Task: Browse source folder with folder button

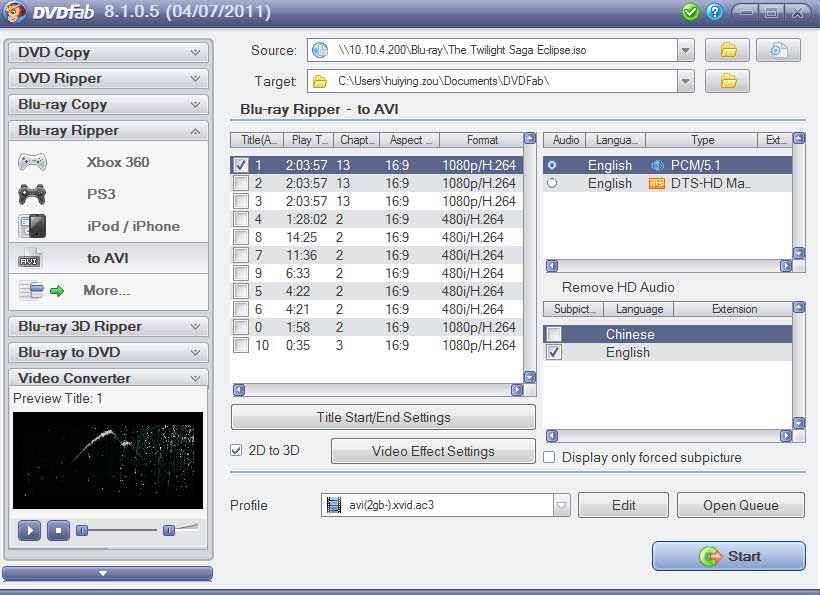Action: 727,50
